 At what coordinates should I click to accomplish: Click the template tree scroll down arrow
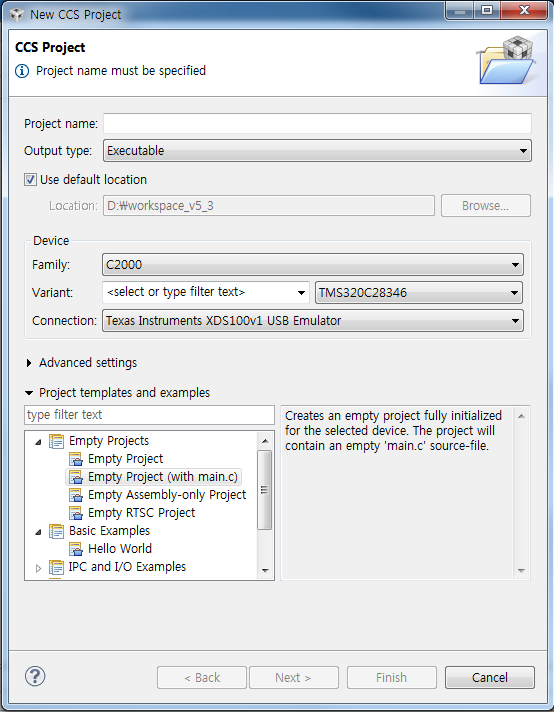tap(265, 571)
